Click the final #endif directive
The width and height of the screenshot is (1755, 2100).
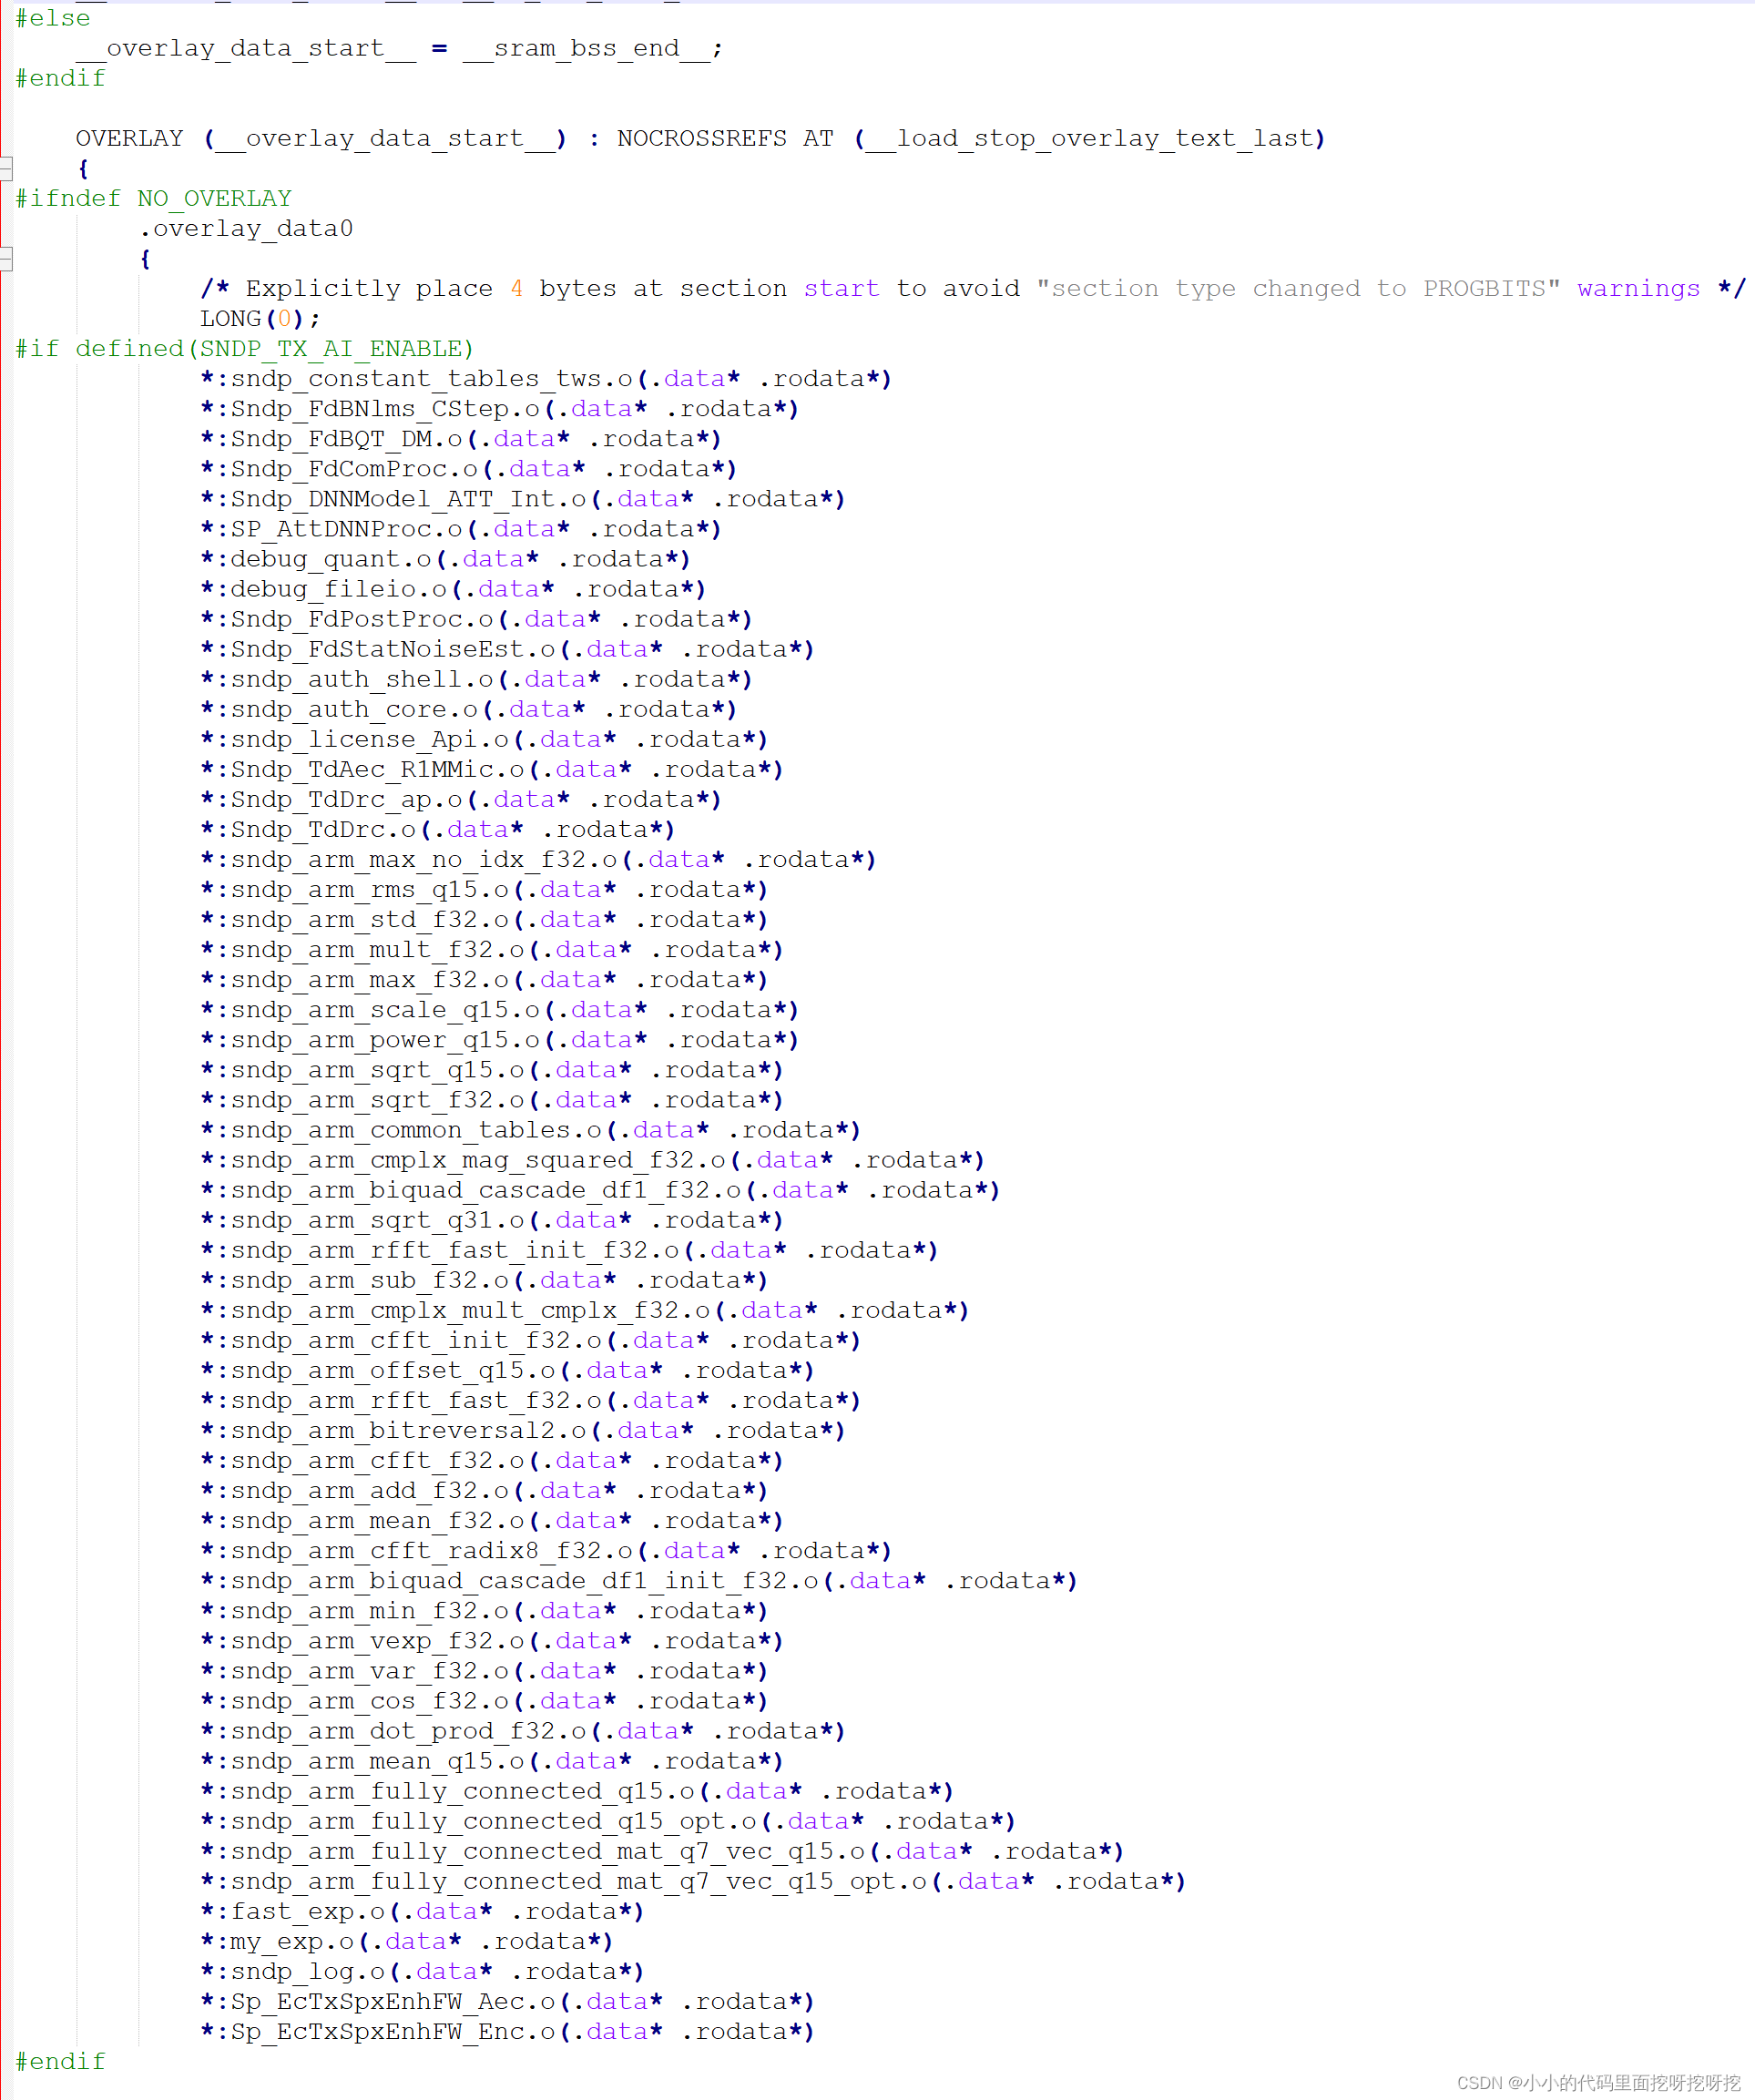(x=60, y=2061)
